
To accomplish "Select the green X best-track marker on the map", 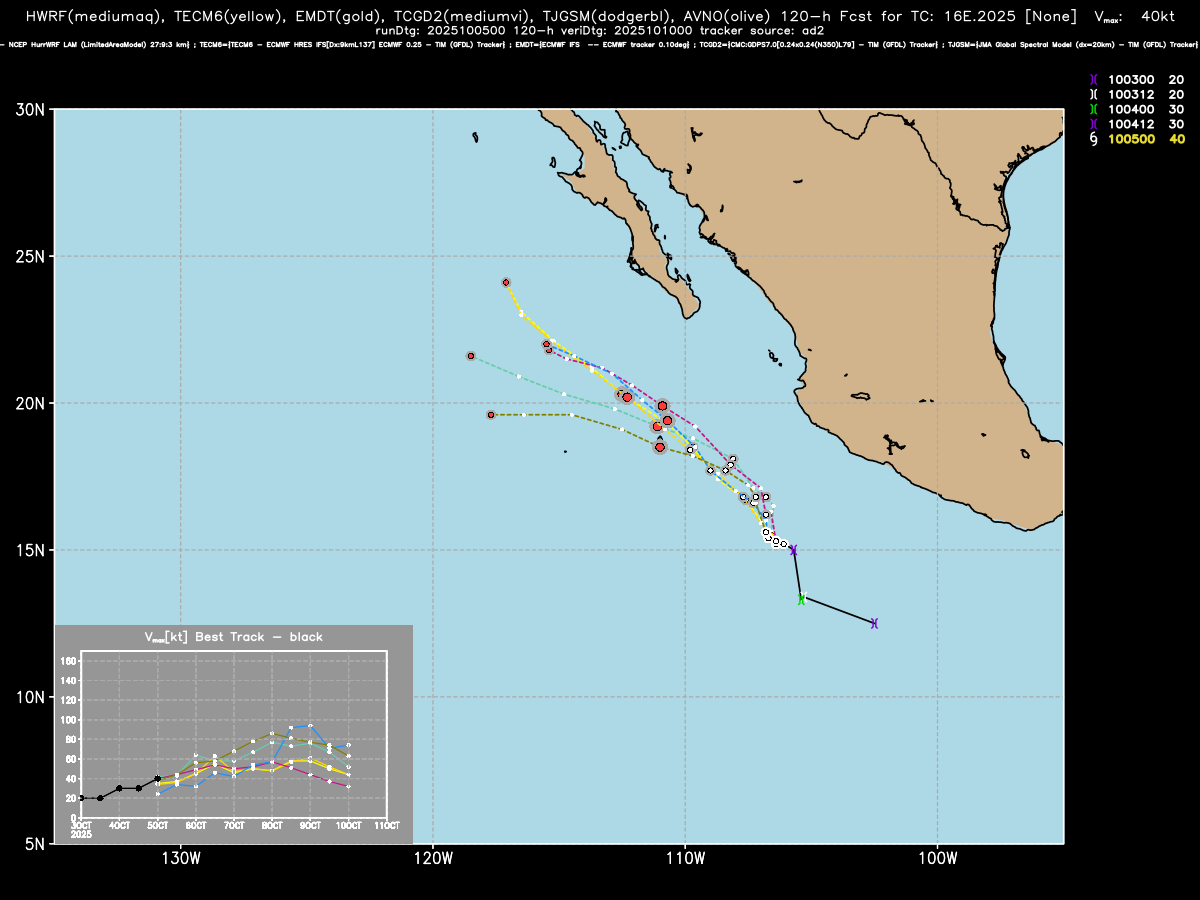I will tap(801, 599).
